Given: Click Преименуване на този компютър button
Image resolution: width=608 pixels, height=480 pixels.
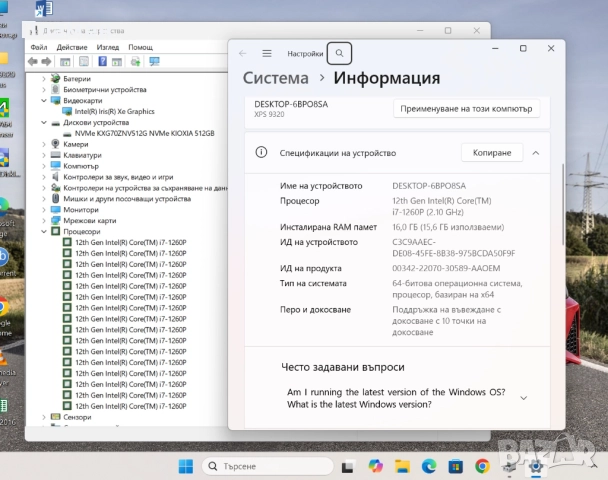Looking at the screenshot, I should 467,108.
